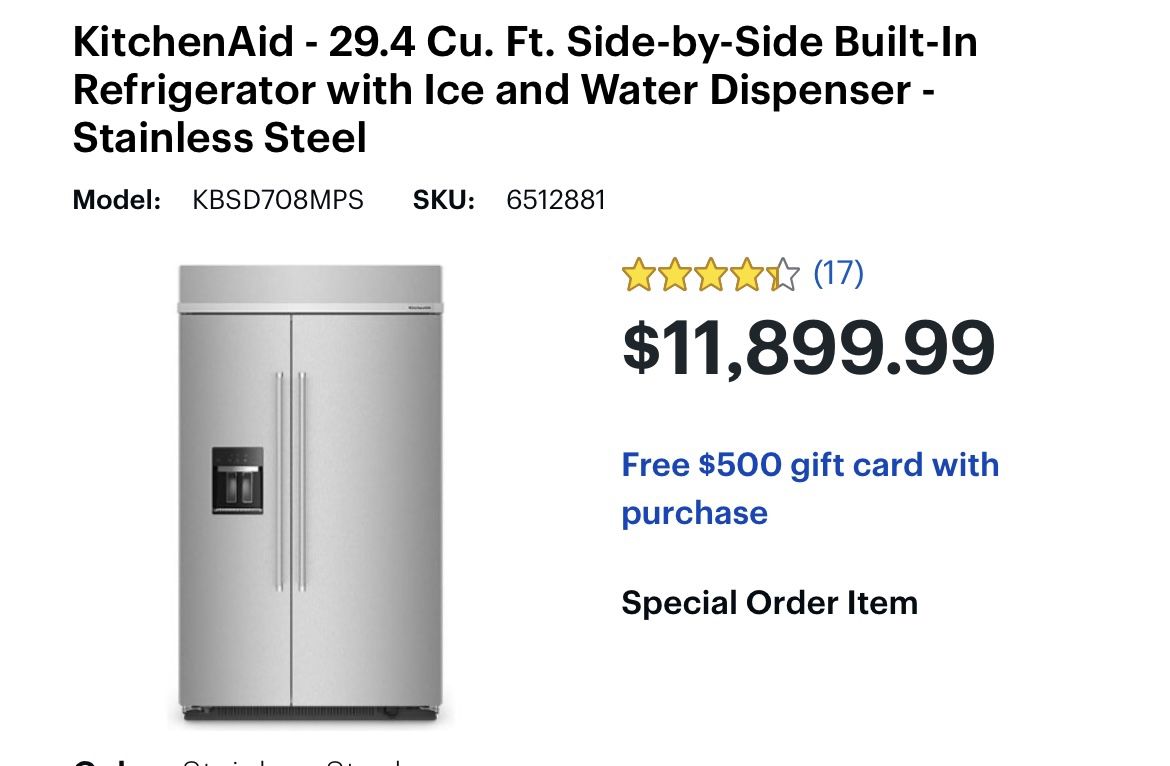Click the Special Order Item label
This screenshot has width=1170, height=766.
[x=769, y=602]
